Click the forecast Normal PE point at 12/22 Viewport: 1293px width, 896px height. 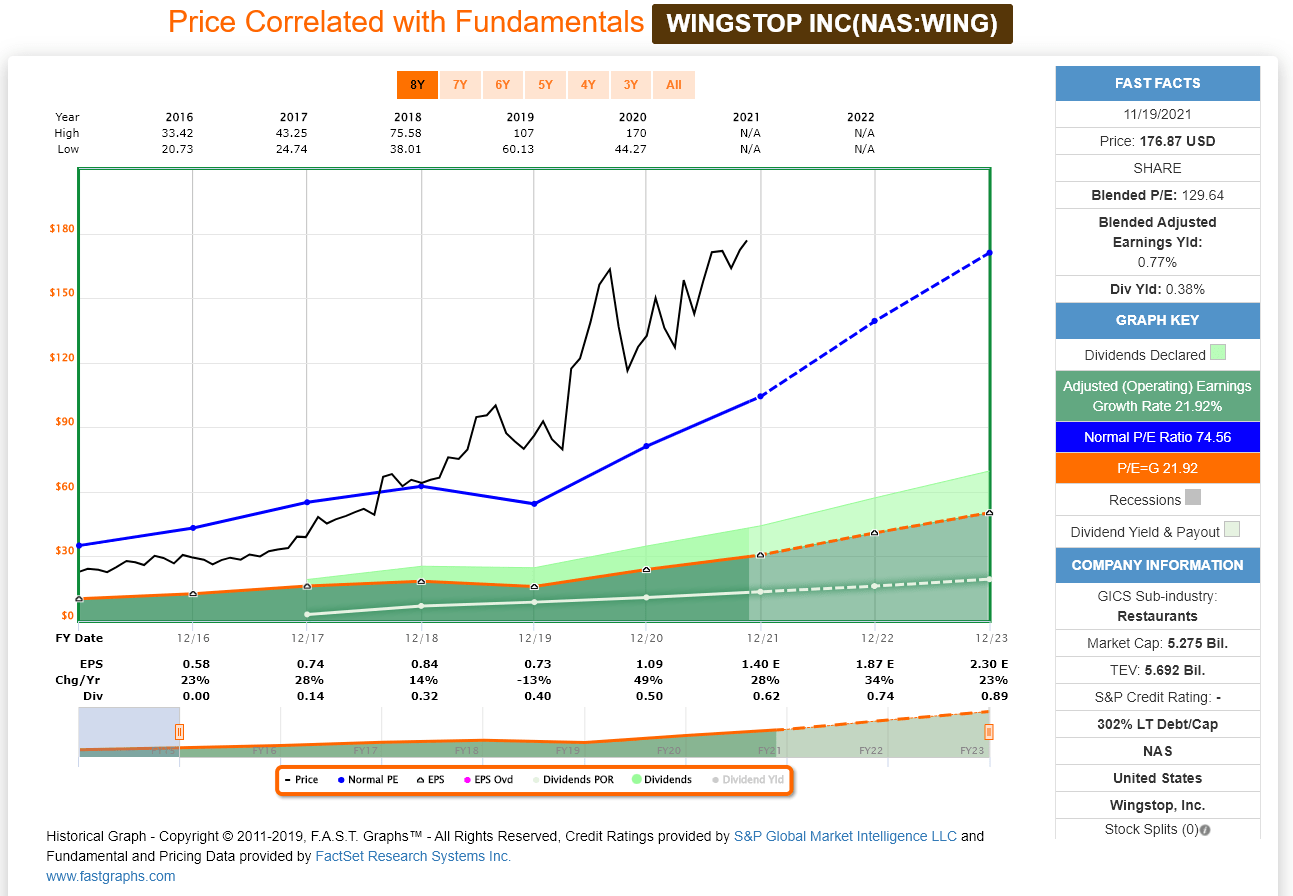[x=874, y=321]
